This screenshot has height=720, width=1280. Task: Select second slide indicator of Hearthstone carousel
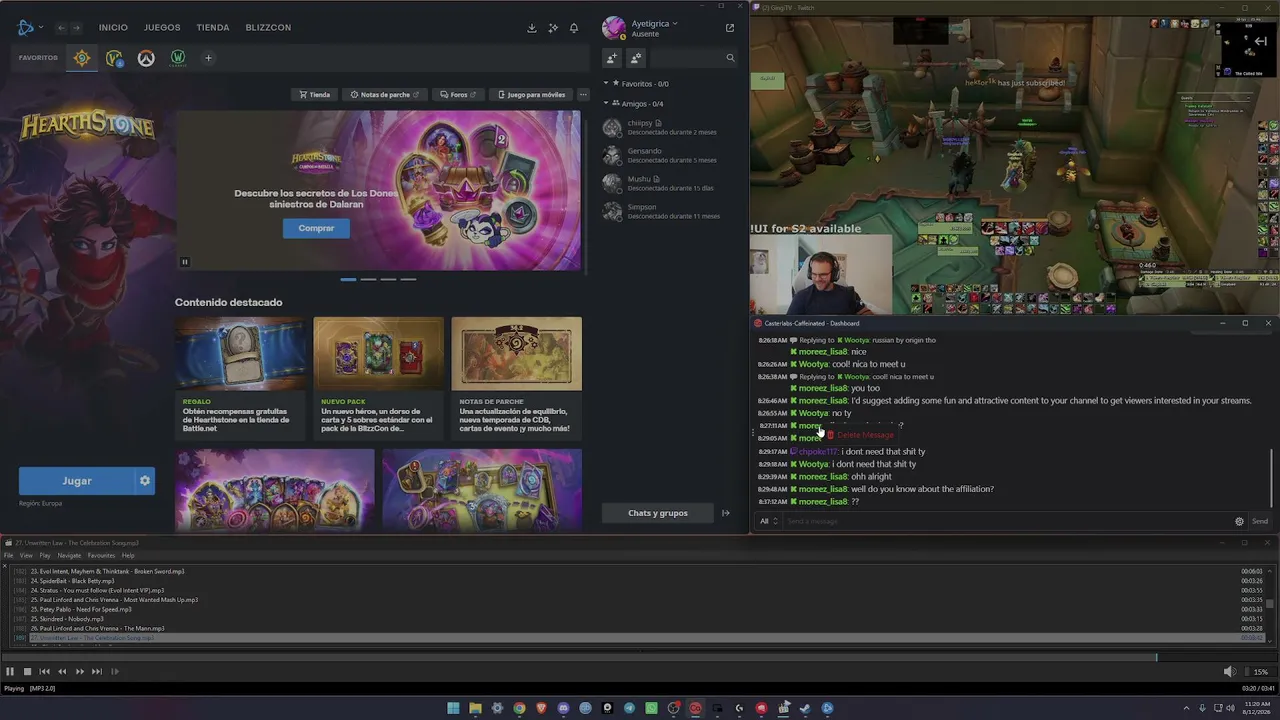pos(368,279)
